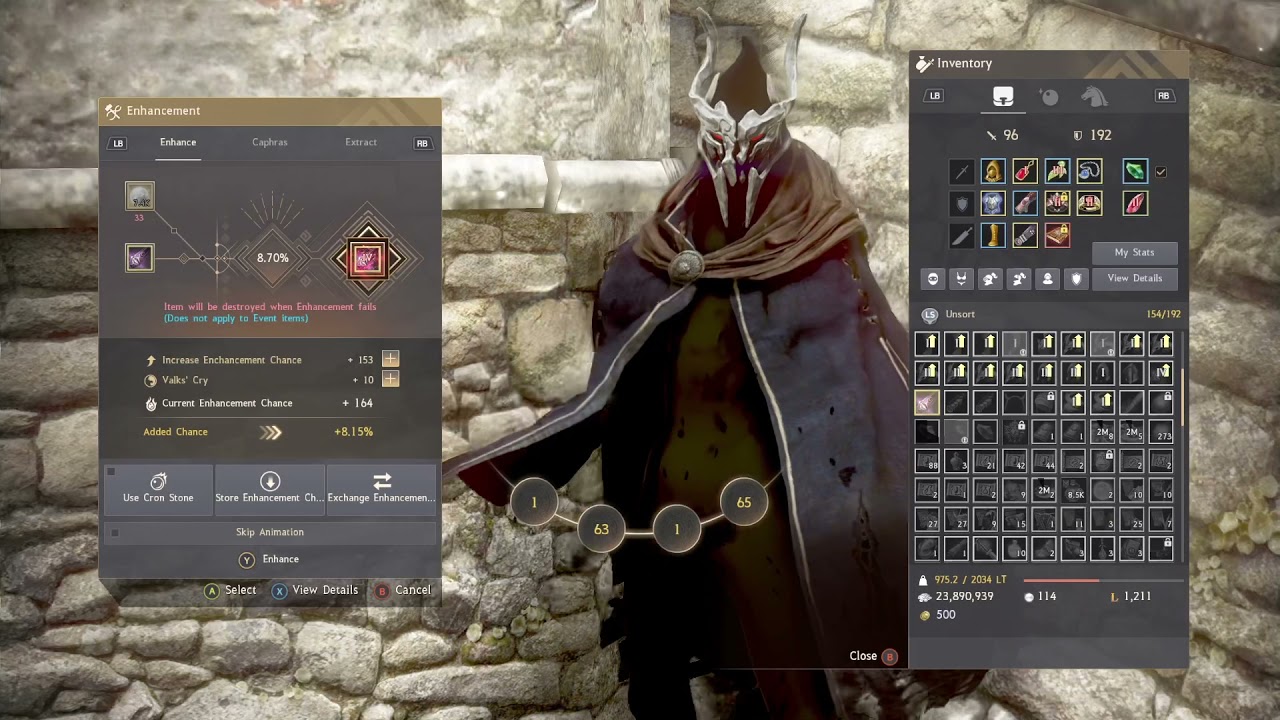The height and width of the screenshot is (720, 1280).
Task: Click the weight capacity bar
Action: pos(1103,580)
